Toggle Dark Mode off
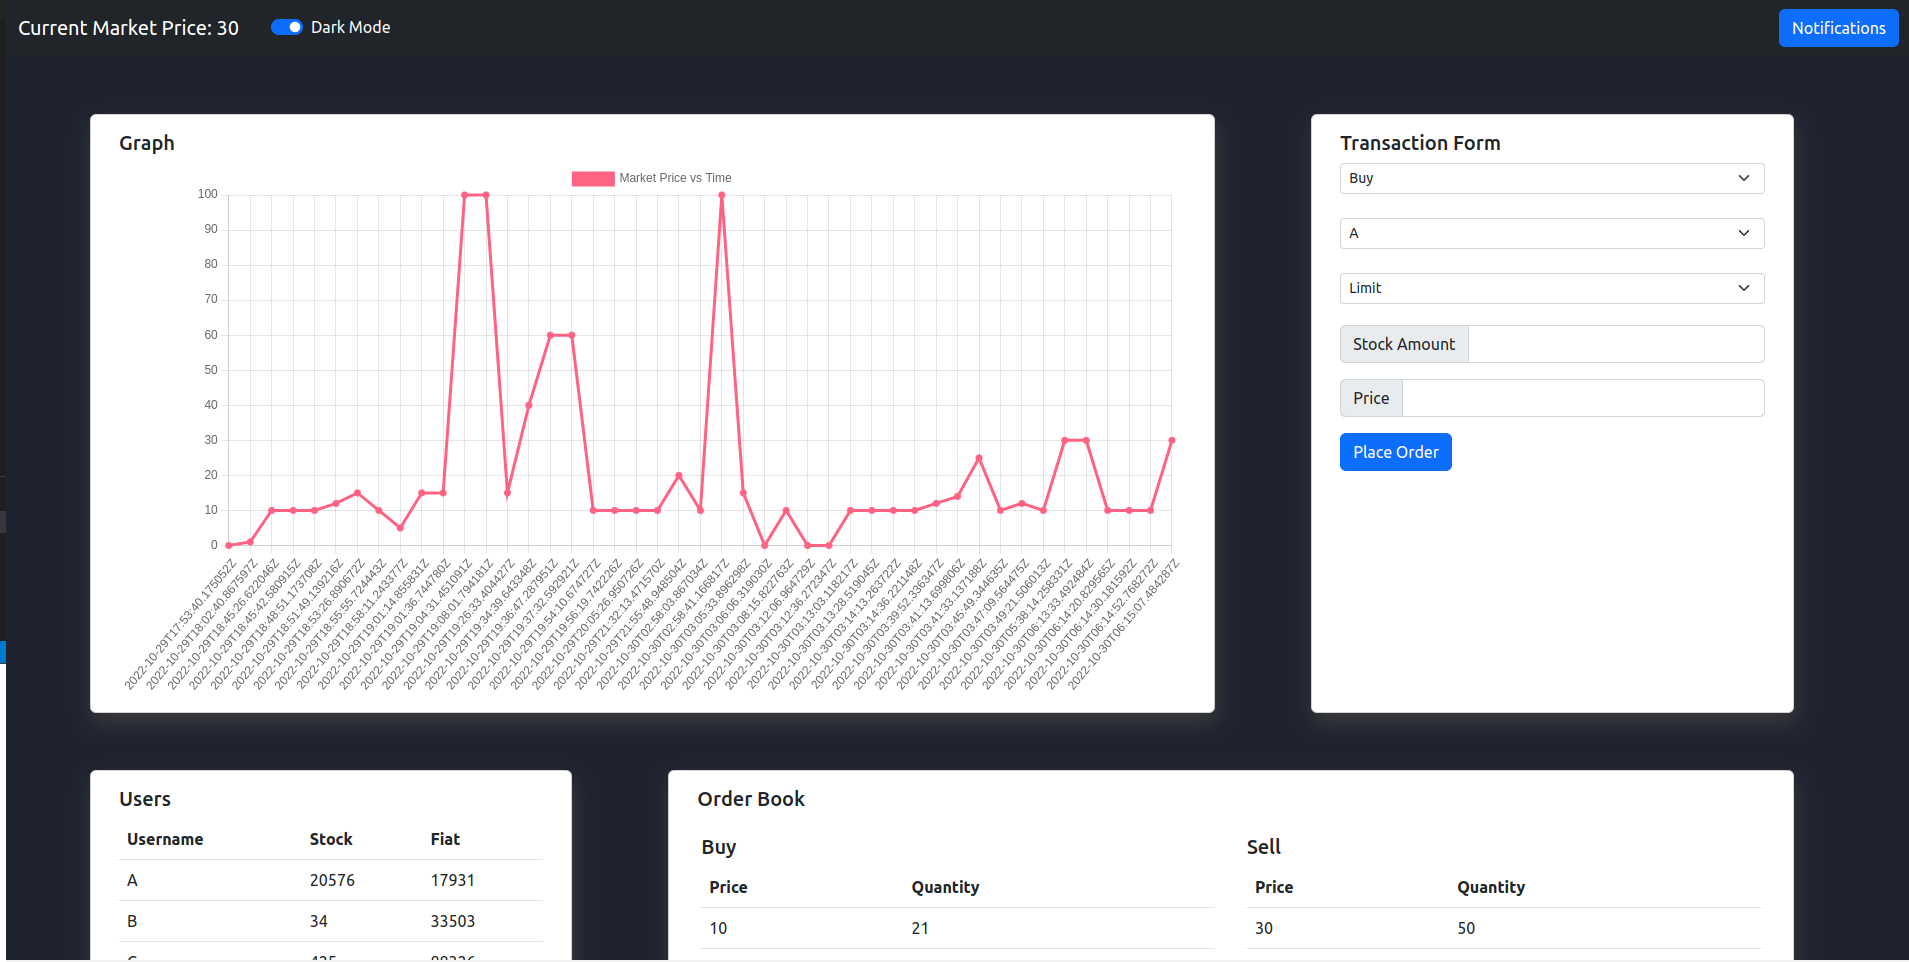1909x962 pixels. point(287,27)
